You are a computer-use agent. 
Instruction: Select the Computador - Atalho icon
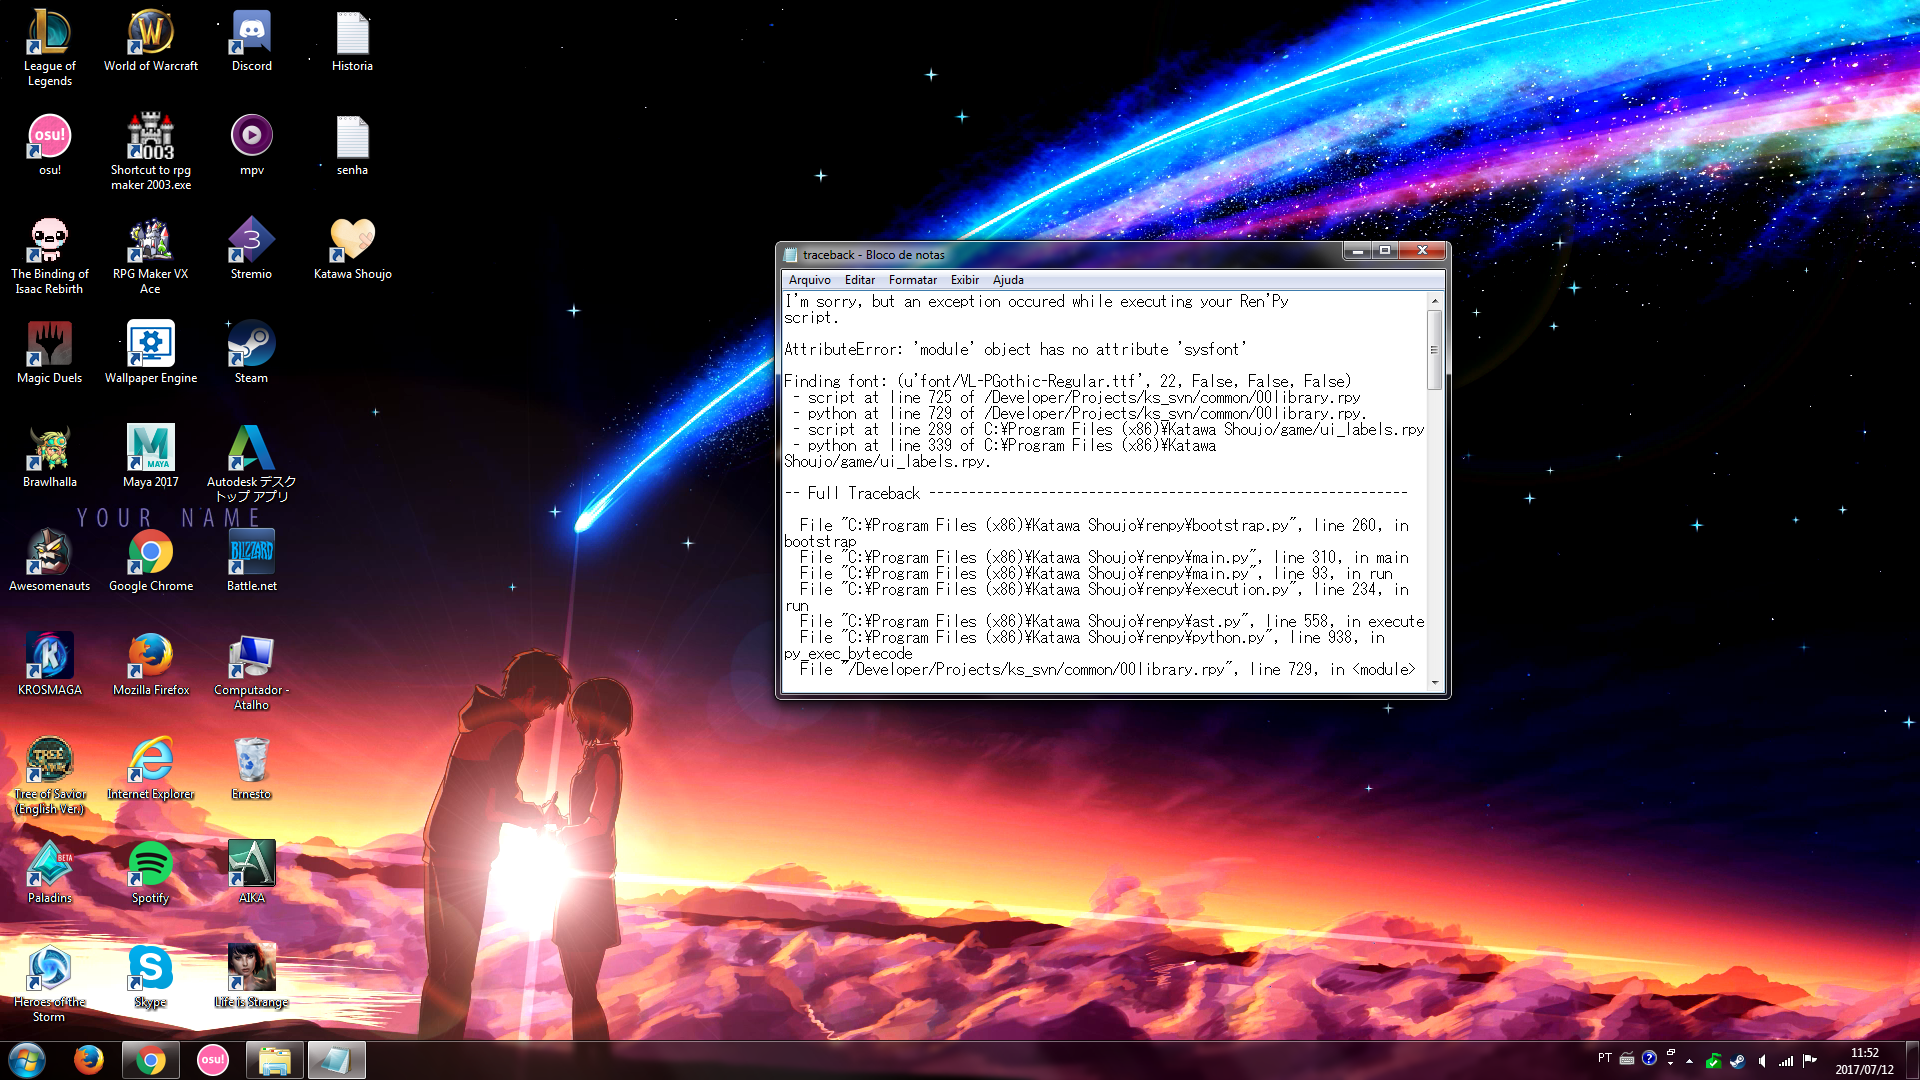pos(251,671)
